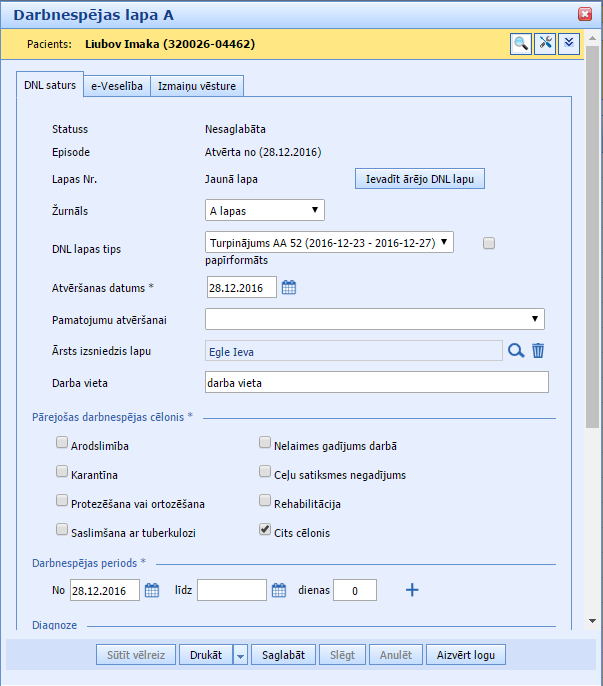Viewport: 603px width, 686px height.
Task: Enable the Arodslimība checkbox
Action: tap(62, 443)
